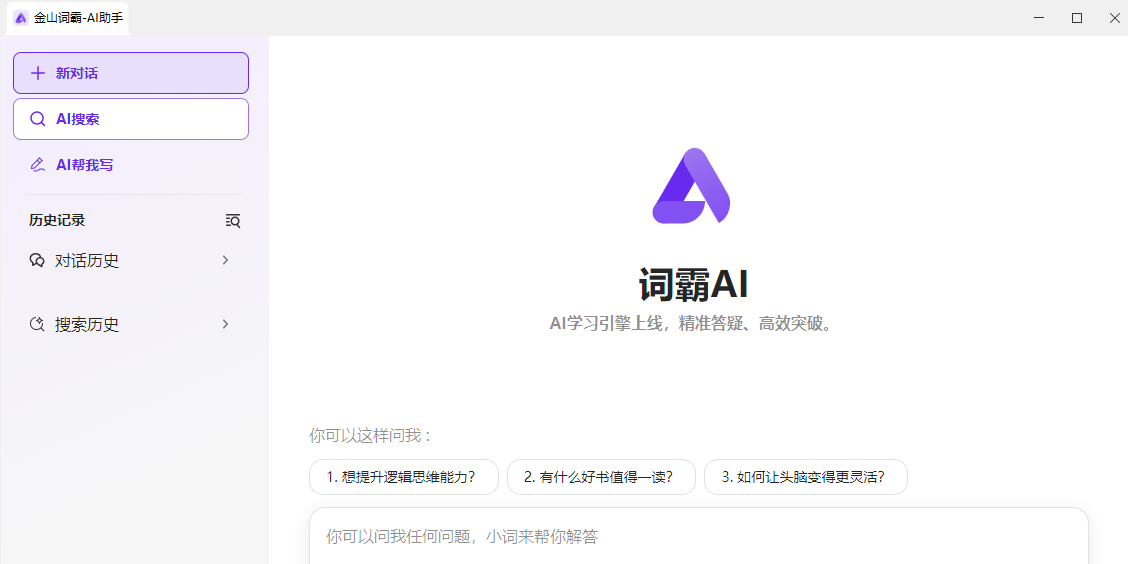
Task: Open AI帮我写 writing assistant
Action: [131, 165]
